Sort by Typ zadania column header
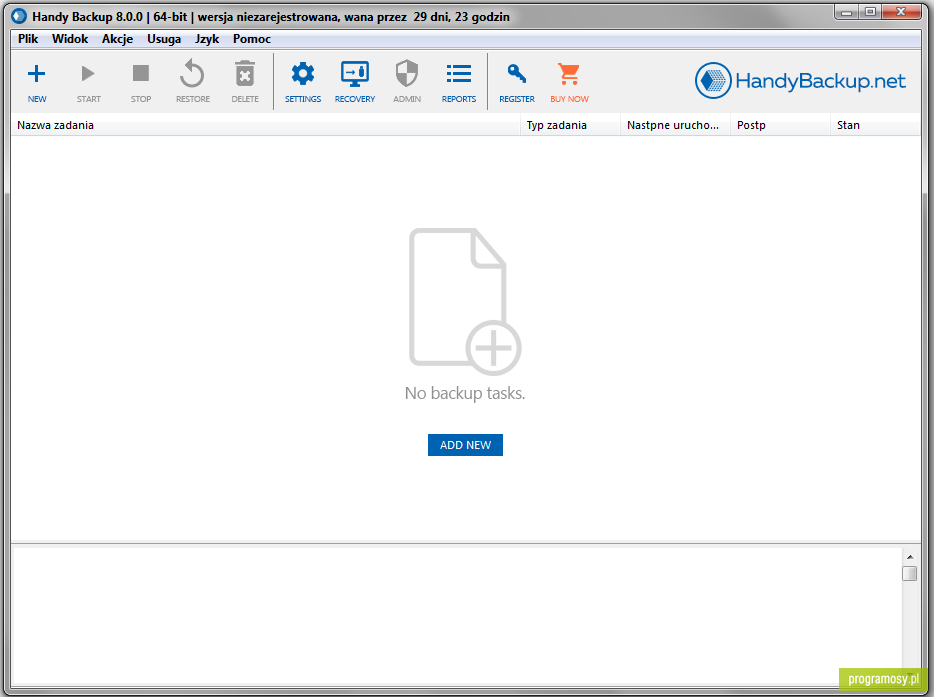Image resolution: width=934 pixels, height=697 pixels. (570, 125)
